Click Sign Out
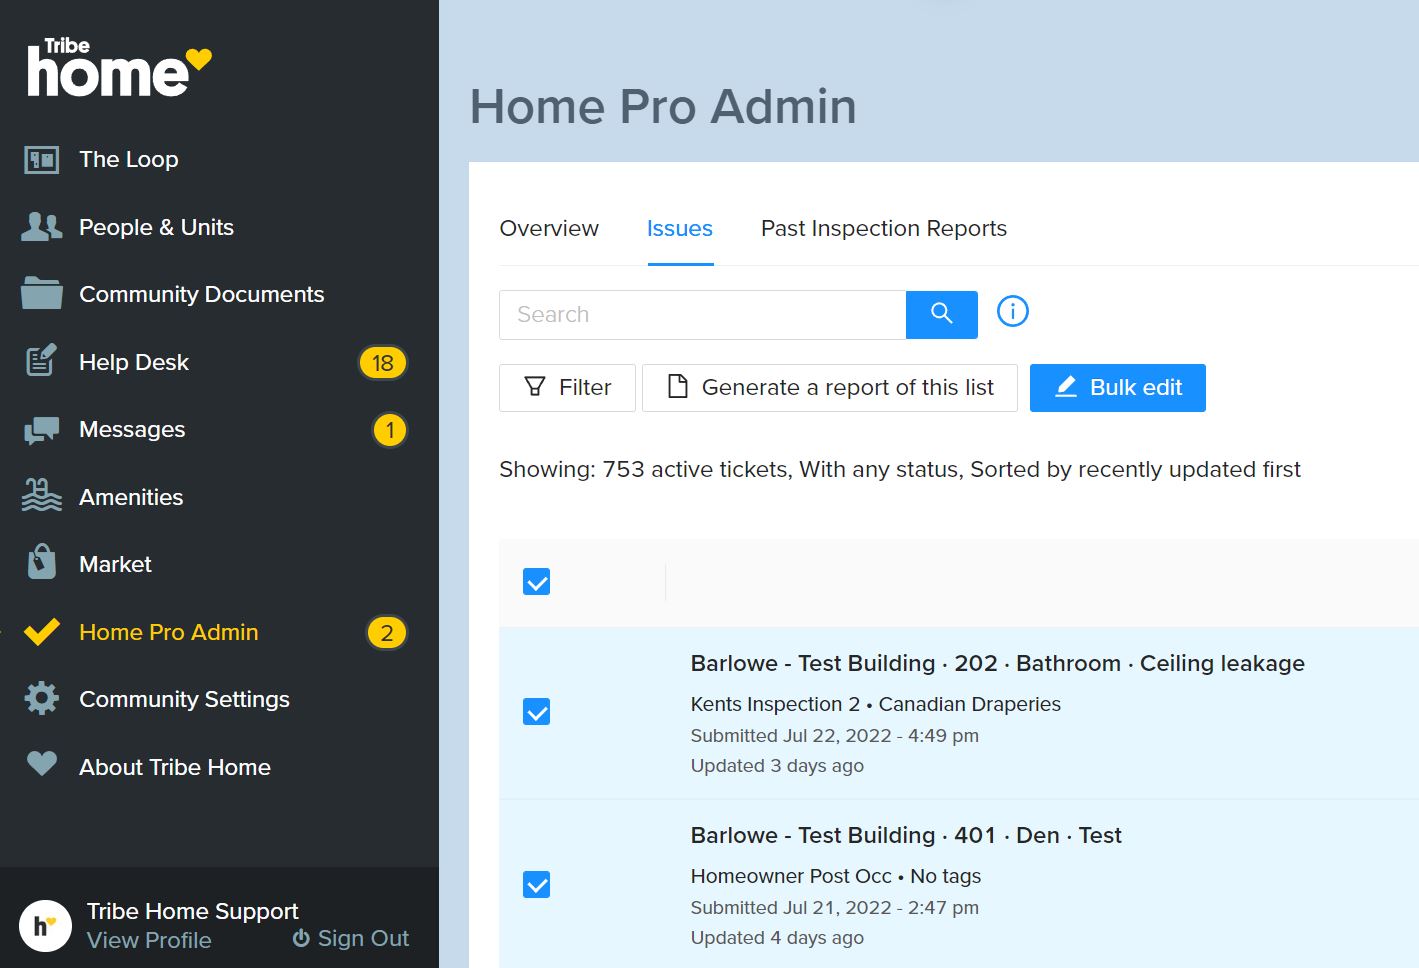 351,938
